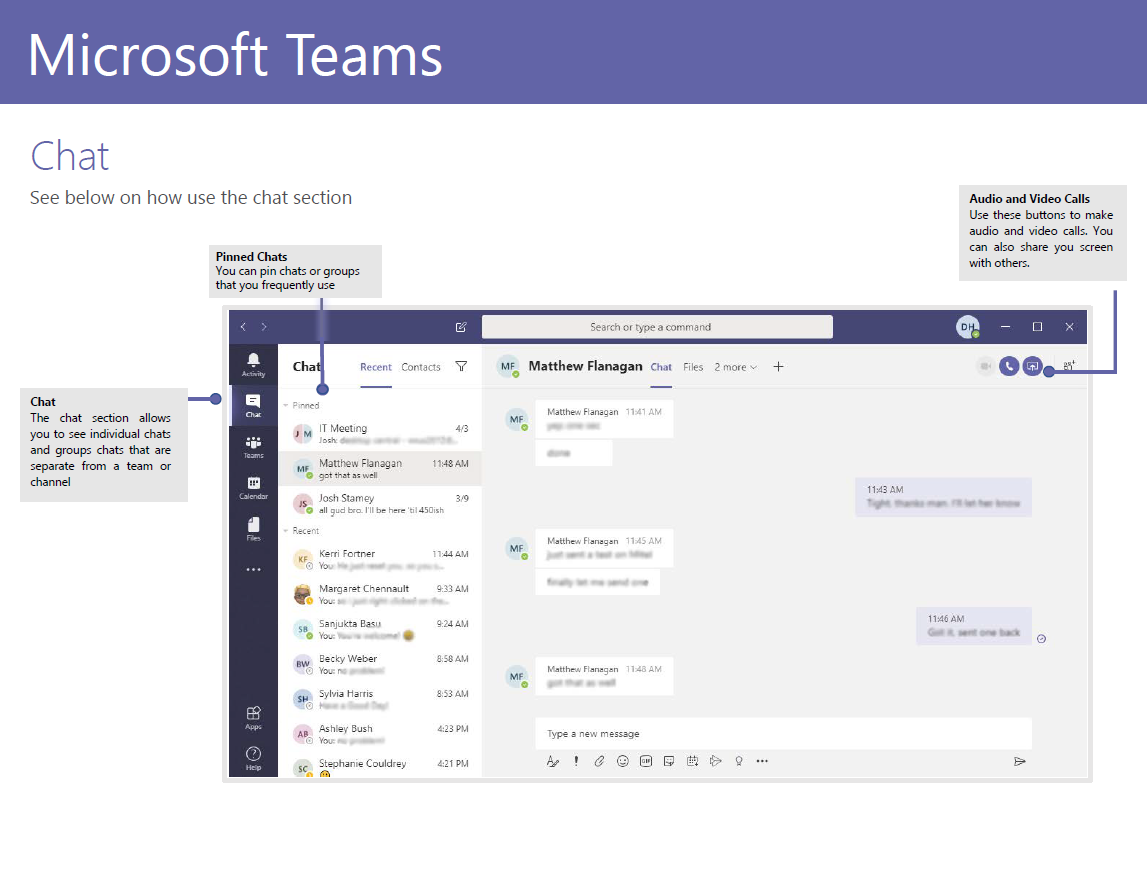Select the Chat tab in conversation header
This screenshot has width=1147, height=884.
[x=661, y=367]
